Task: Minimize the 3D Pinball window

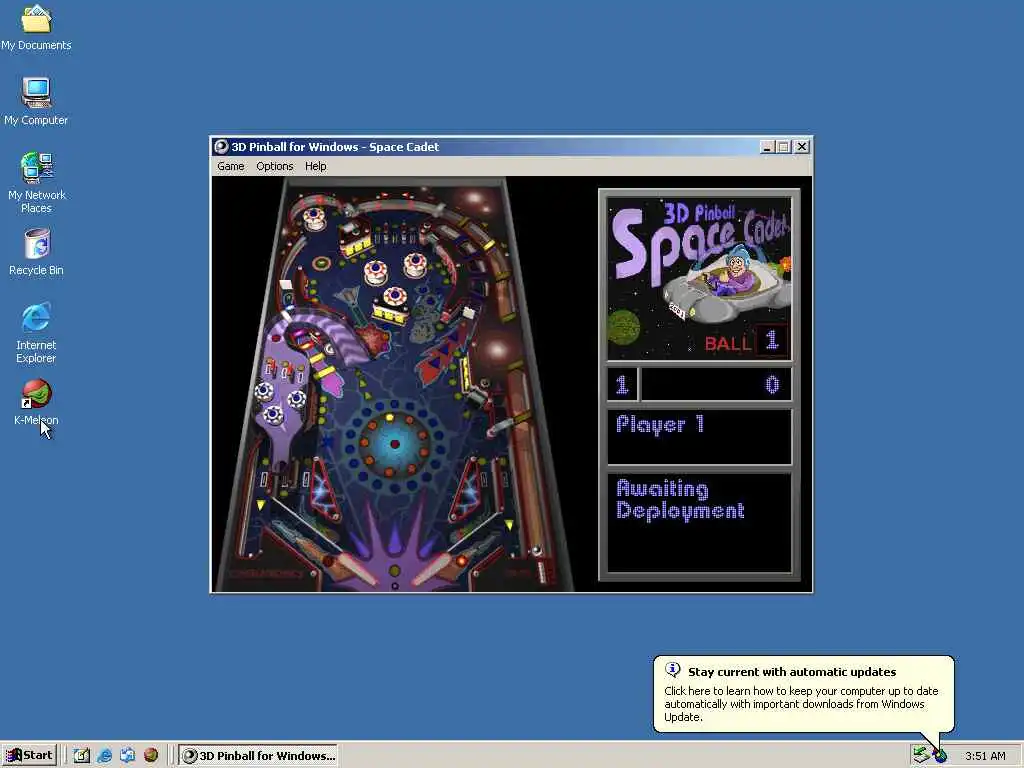Action: point(767,147)
